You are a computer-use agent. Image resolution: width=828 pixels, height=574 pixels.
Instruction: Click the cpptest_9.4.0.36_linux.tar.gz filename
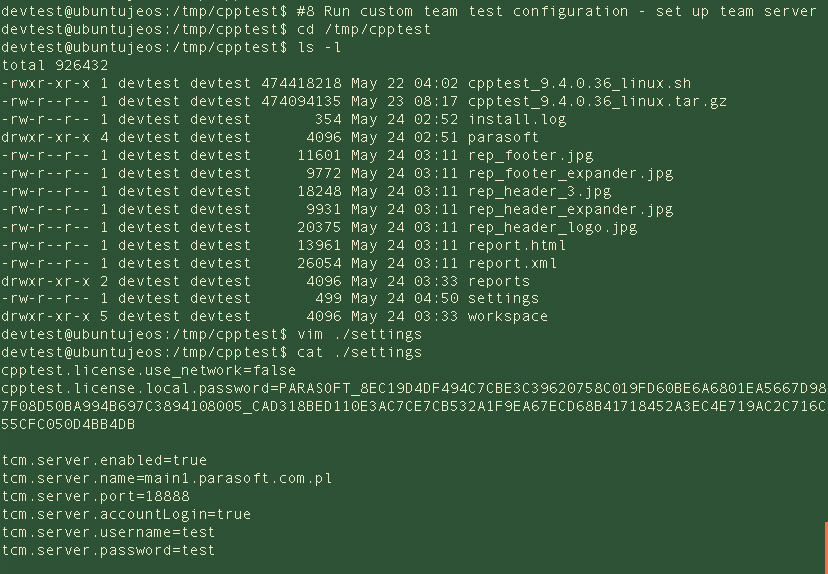click(597, 101)
